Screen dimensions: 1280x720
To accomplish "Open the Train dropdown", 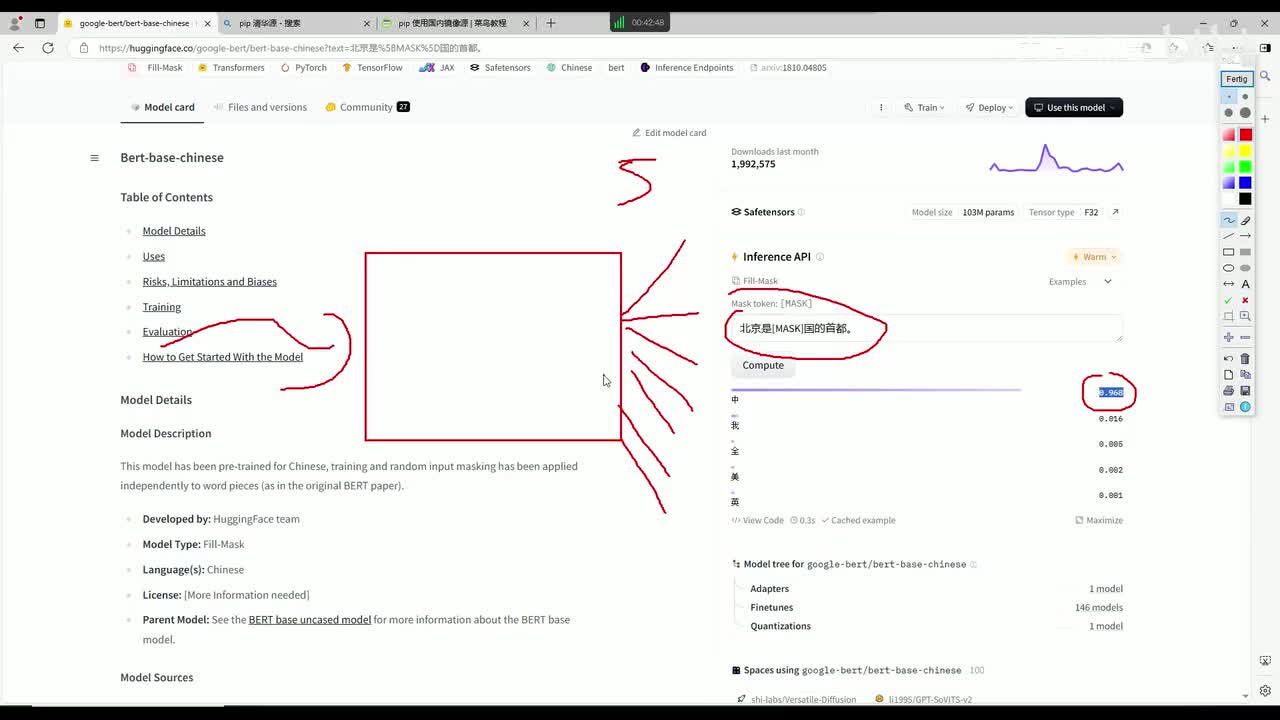I will tap(924, 107).
